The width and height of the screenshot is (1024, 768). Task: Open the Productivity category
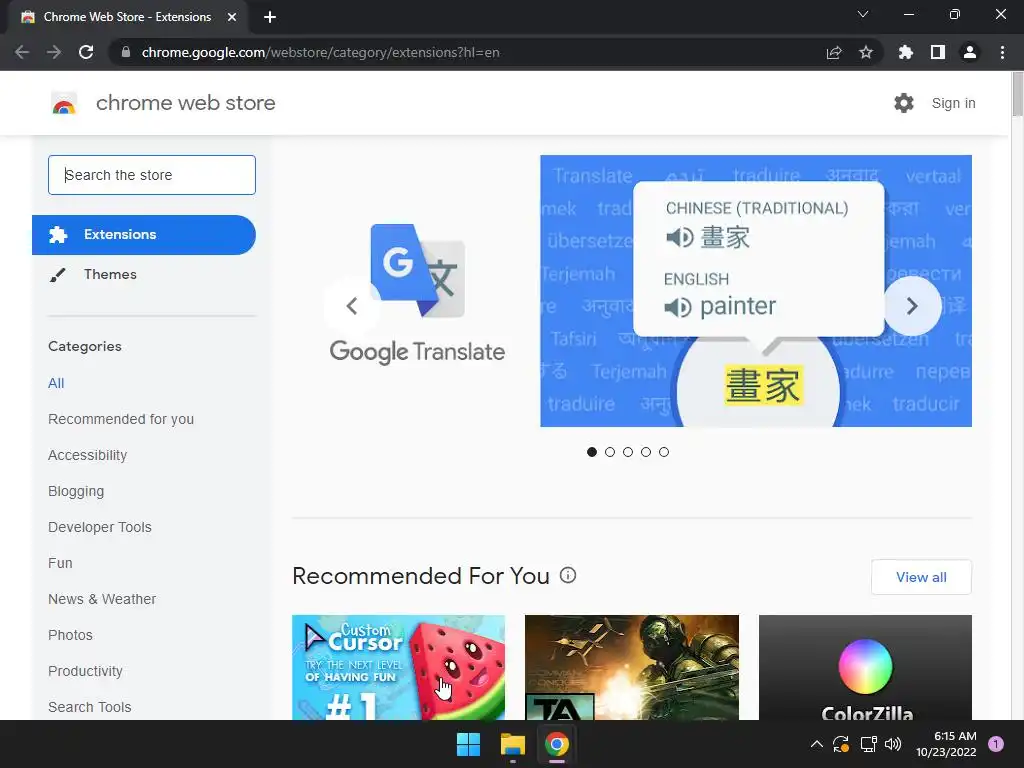(85, 671)
